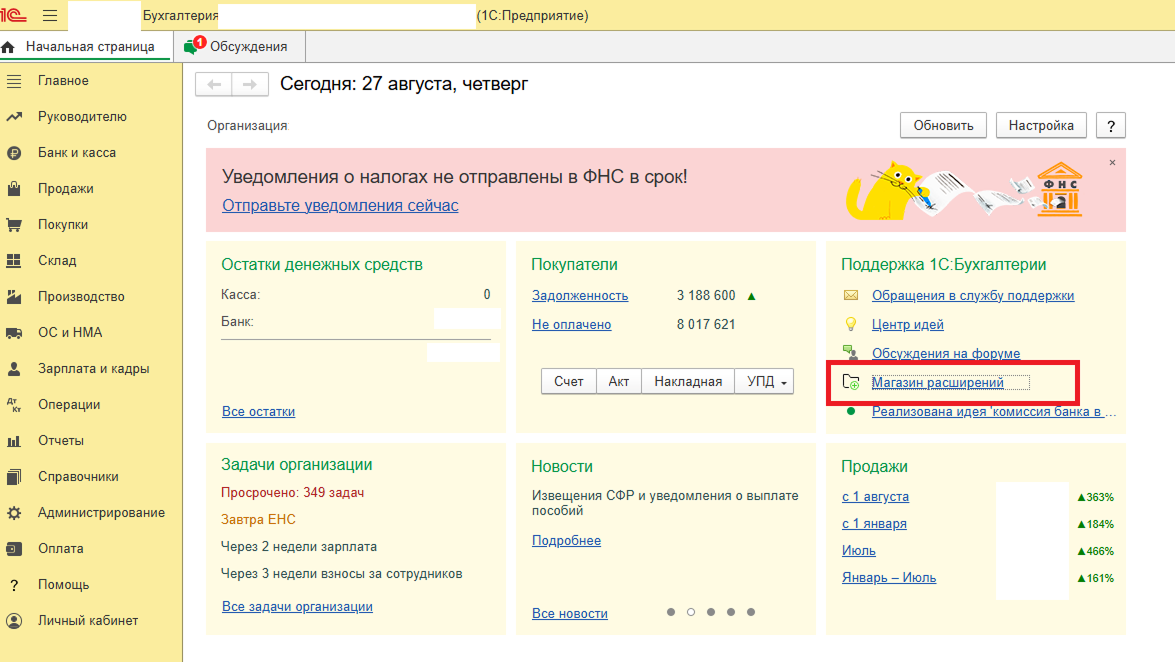Image resolution: width=1175 pixels, height=662 pixels.
Task: Switch to the Обсуждения tab
Action: tap(240, 46)
